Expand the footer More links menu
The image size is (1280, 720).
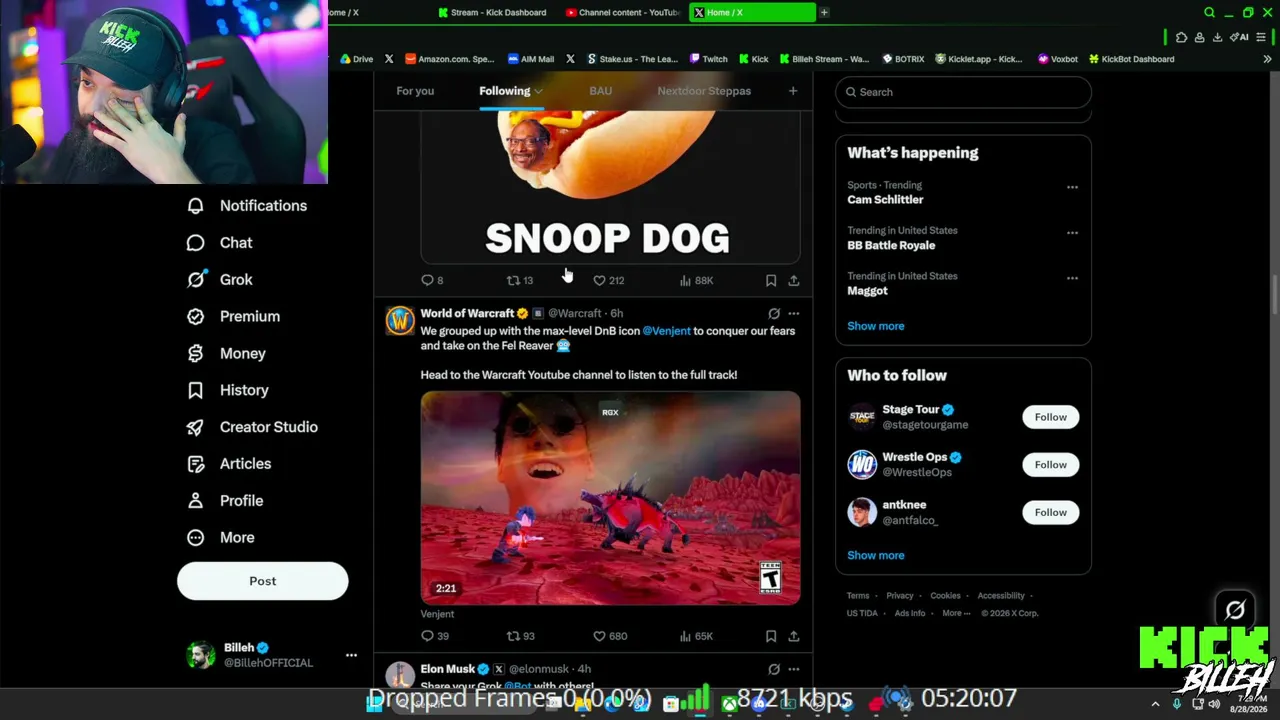pyautogui.click(x=956, y=613)
